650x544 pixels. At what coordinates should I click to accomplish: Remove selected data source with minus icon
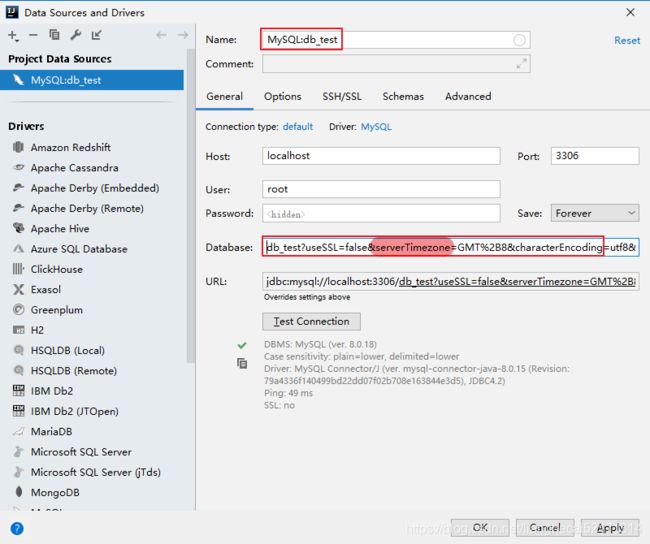(33, 36)
